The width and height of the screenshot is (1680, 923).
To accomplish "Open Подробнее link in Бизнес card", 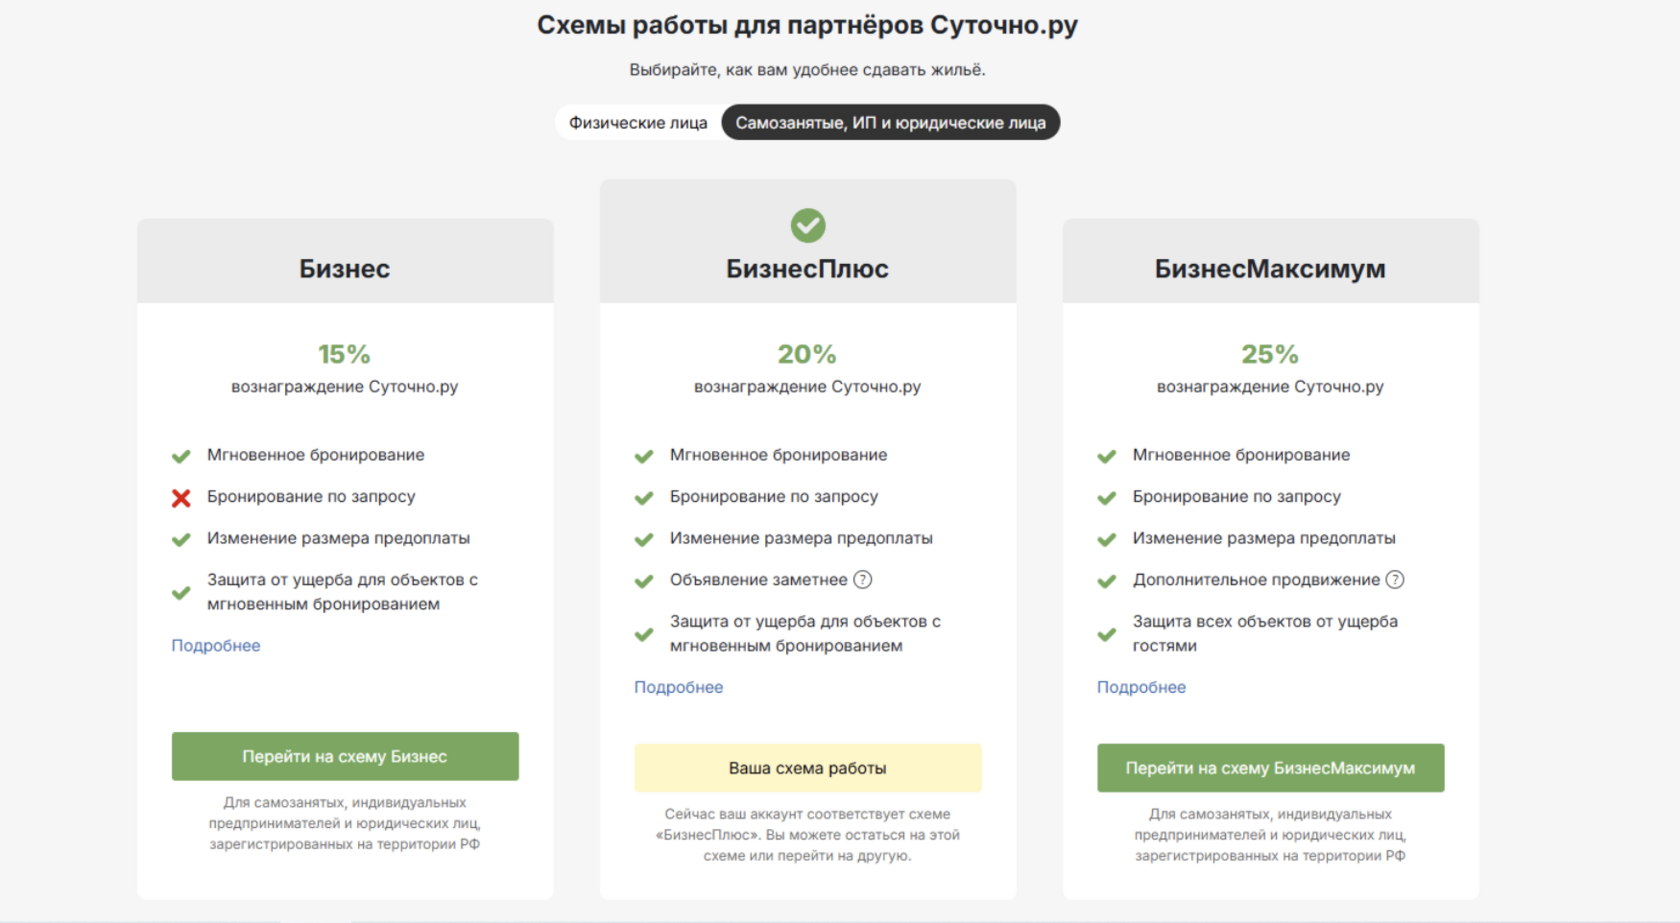I will tap(216, 646).
